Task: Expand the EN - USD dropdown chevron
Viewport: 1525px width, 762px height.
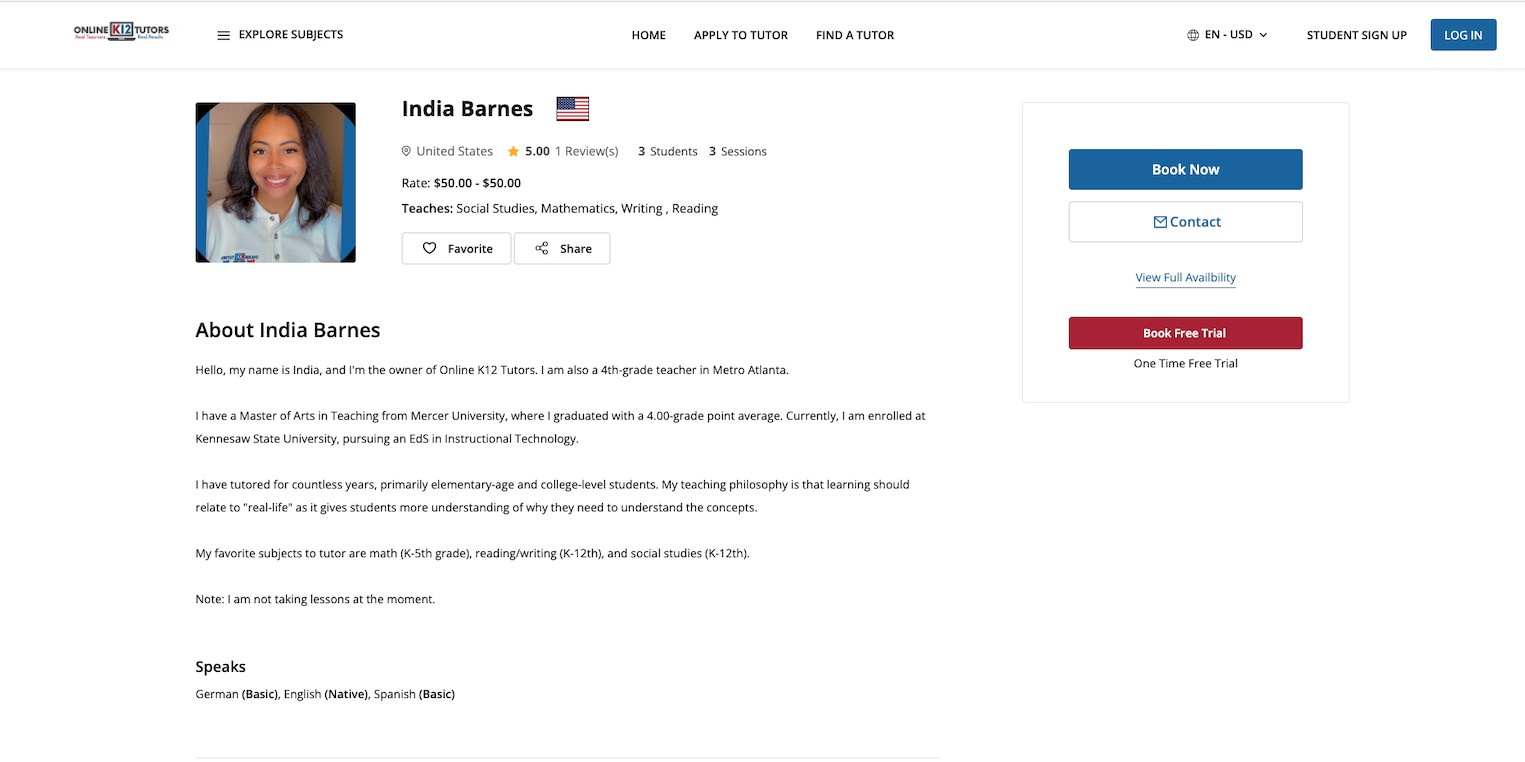Action: 1263,35
